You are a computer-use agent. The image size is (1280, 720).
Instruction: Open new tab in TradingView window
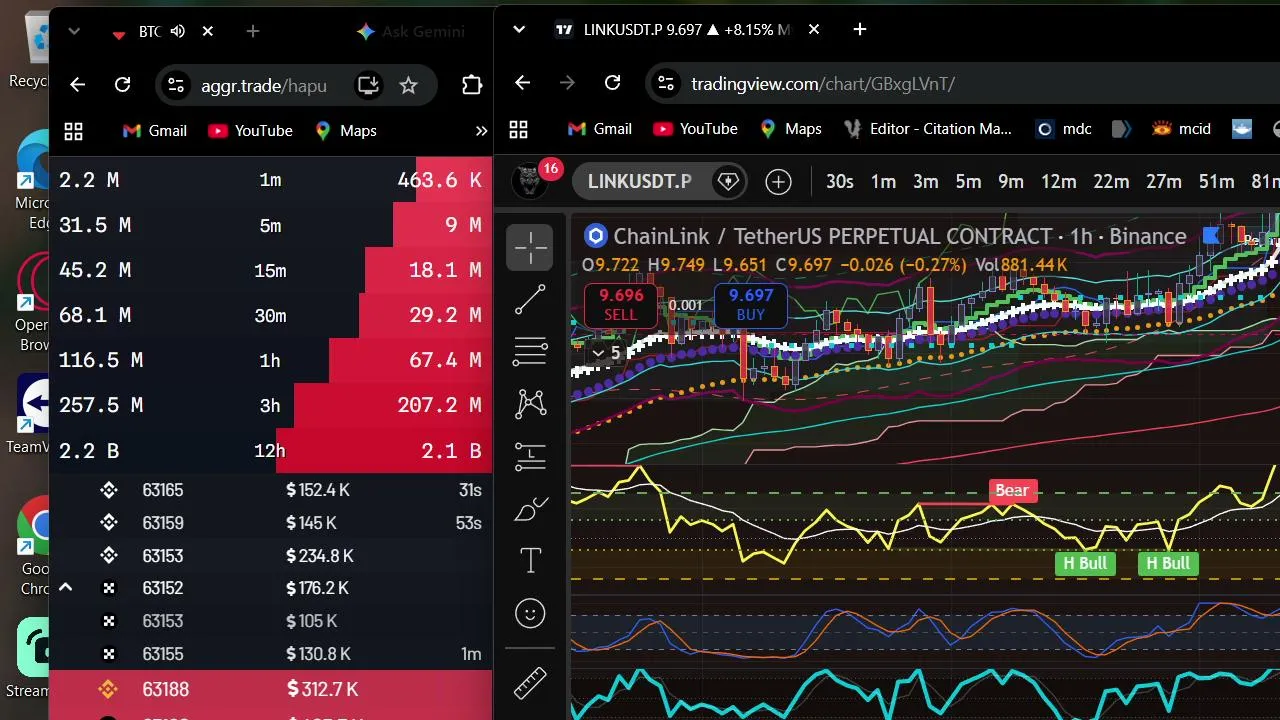pos(860,30)
